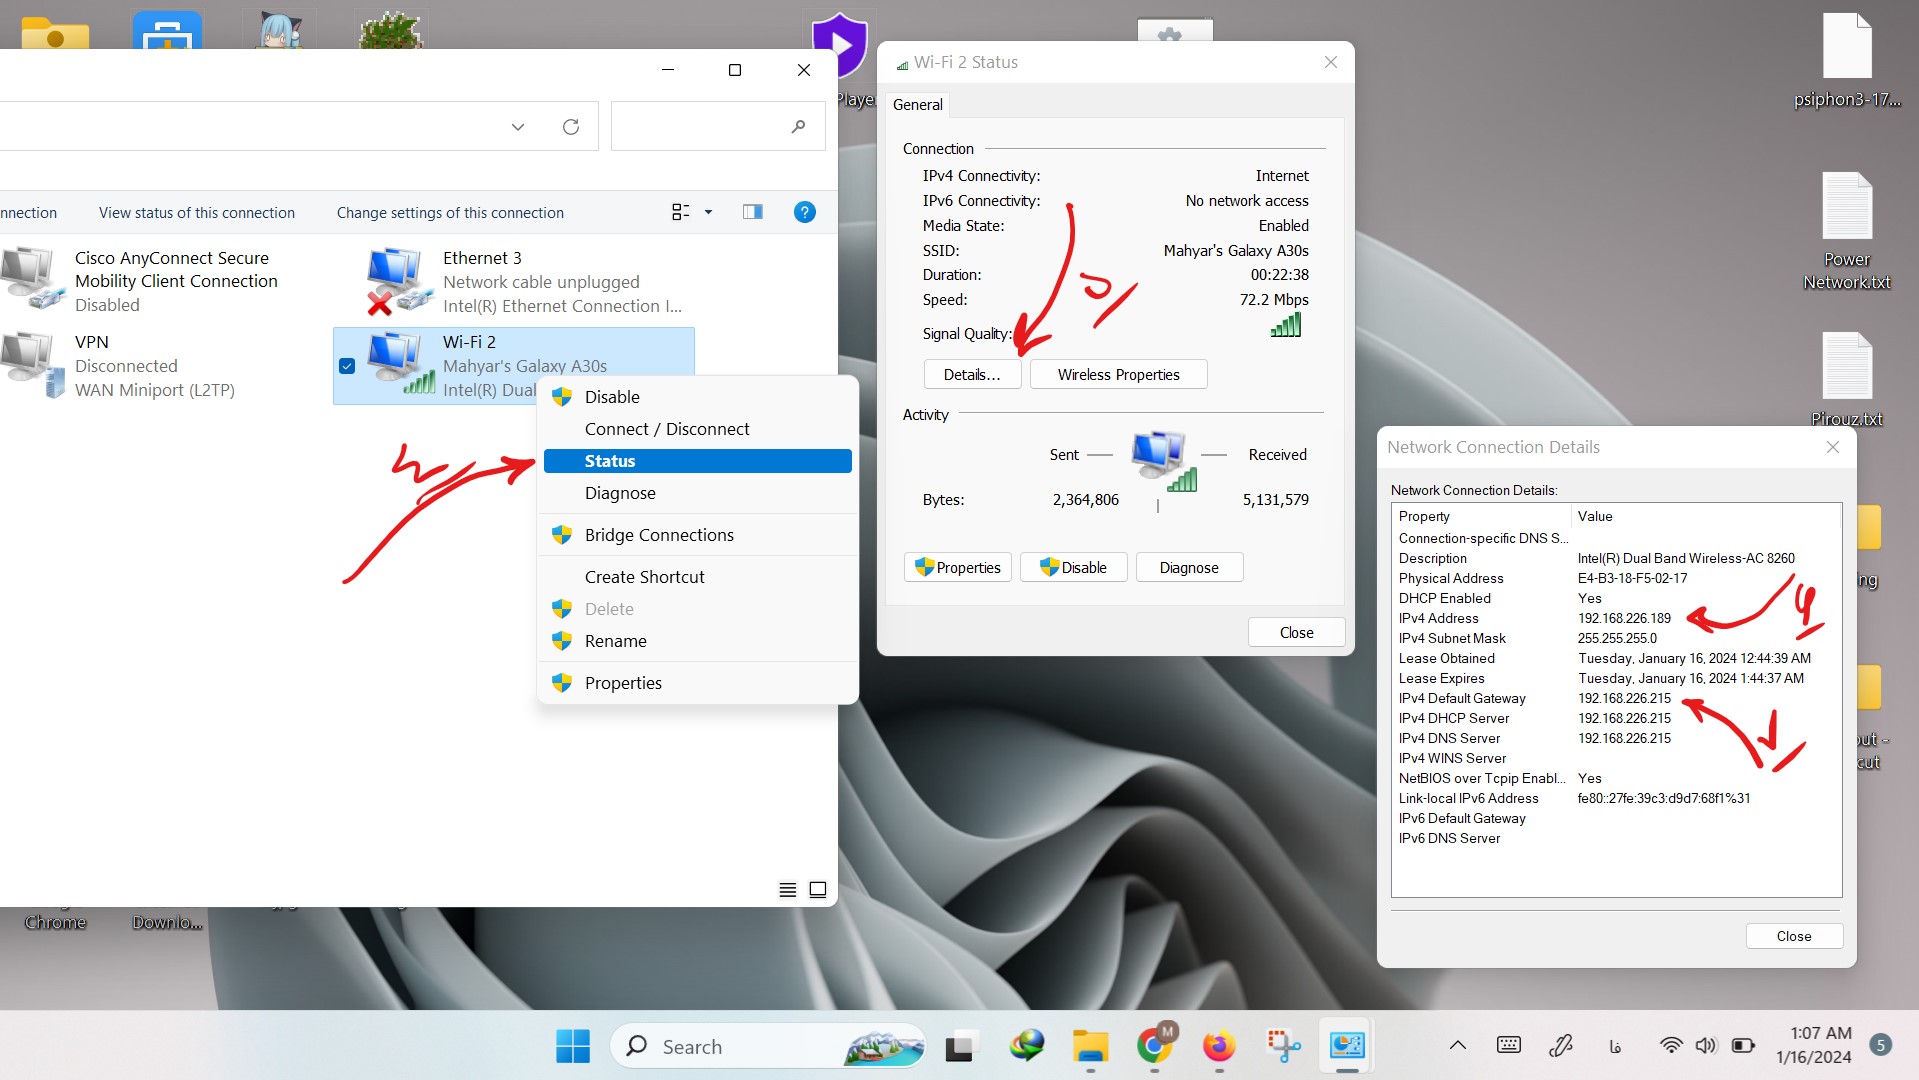The image size is (1919, 1080).
Task: Open the help question mark icon
Action: point(805,212)
